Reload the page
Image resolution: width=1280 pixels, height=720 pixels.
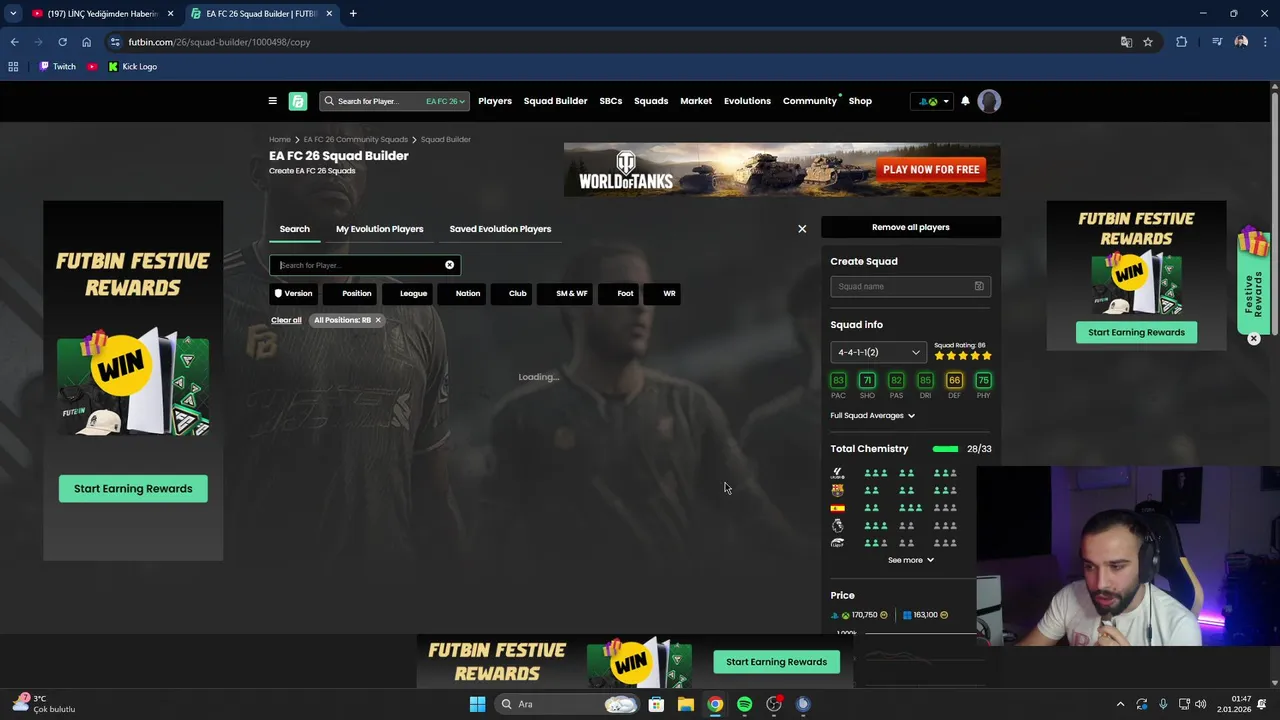tap(62, 42)
